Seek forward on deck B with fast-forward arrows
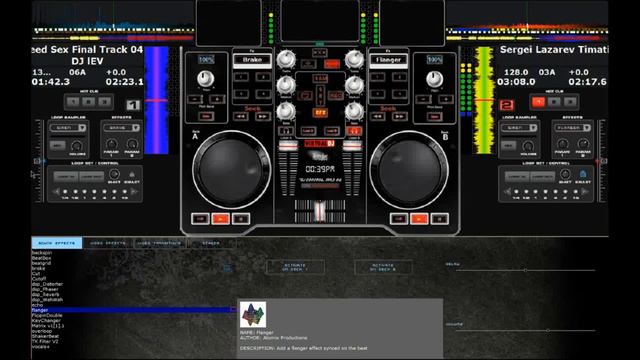 [x=399, y=117]
